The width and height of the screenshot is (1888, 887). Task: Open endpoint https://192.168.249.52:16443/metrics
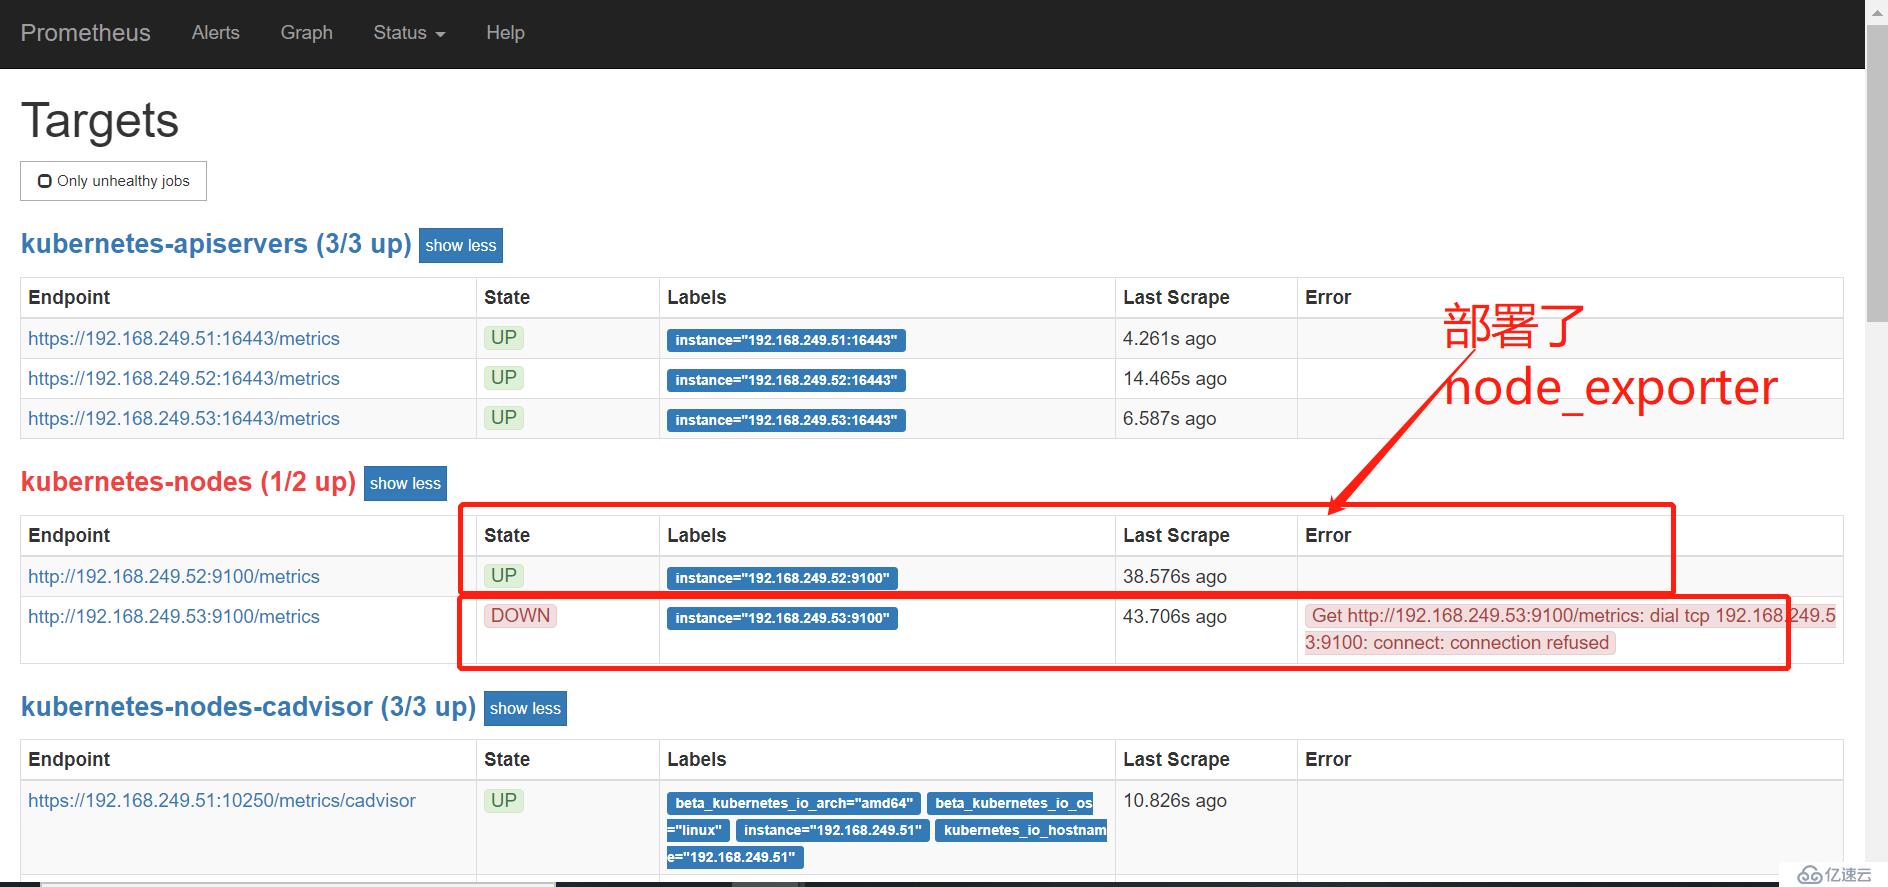pos(184,379)
